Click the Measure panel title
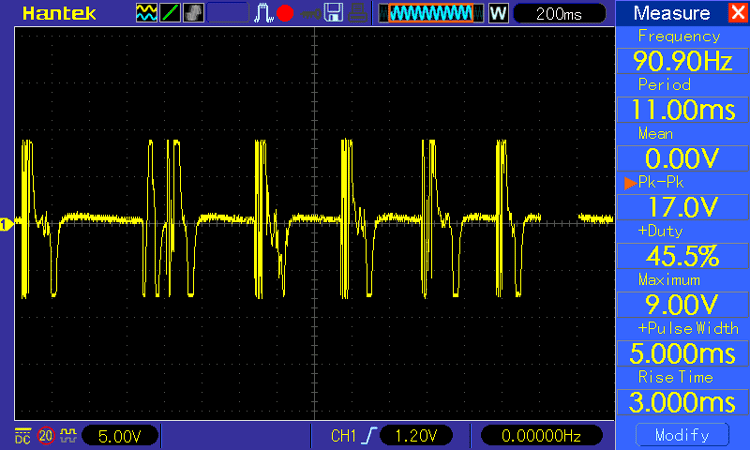The height and width of the screenshot is (450, 750). pos(672,13)
